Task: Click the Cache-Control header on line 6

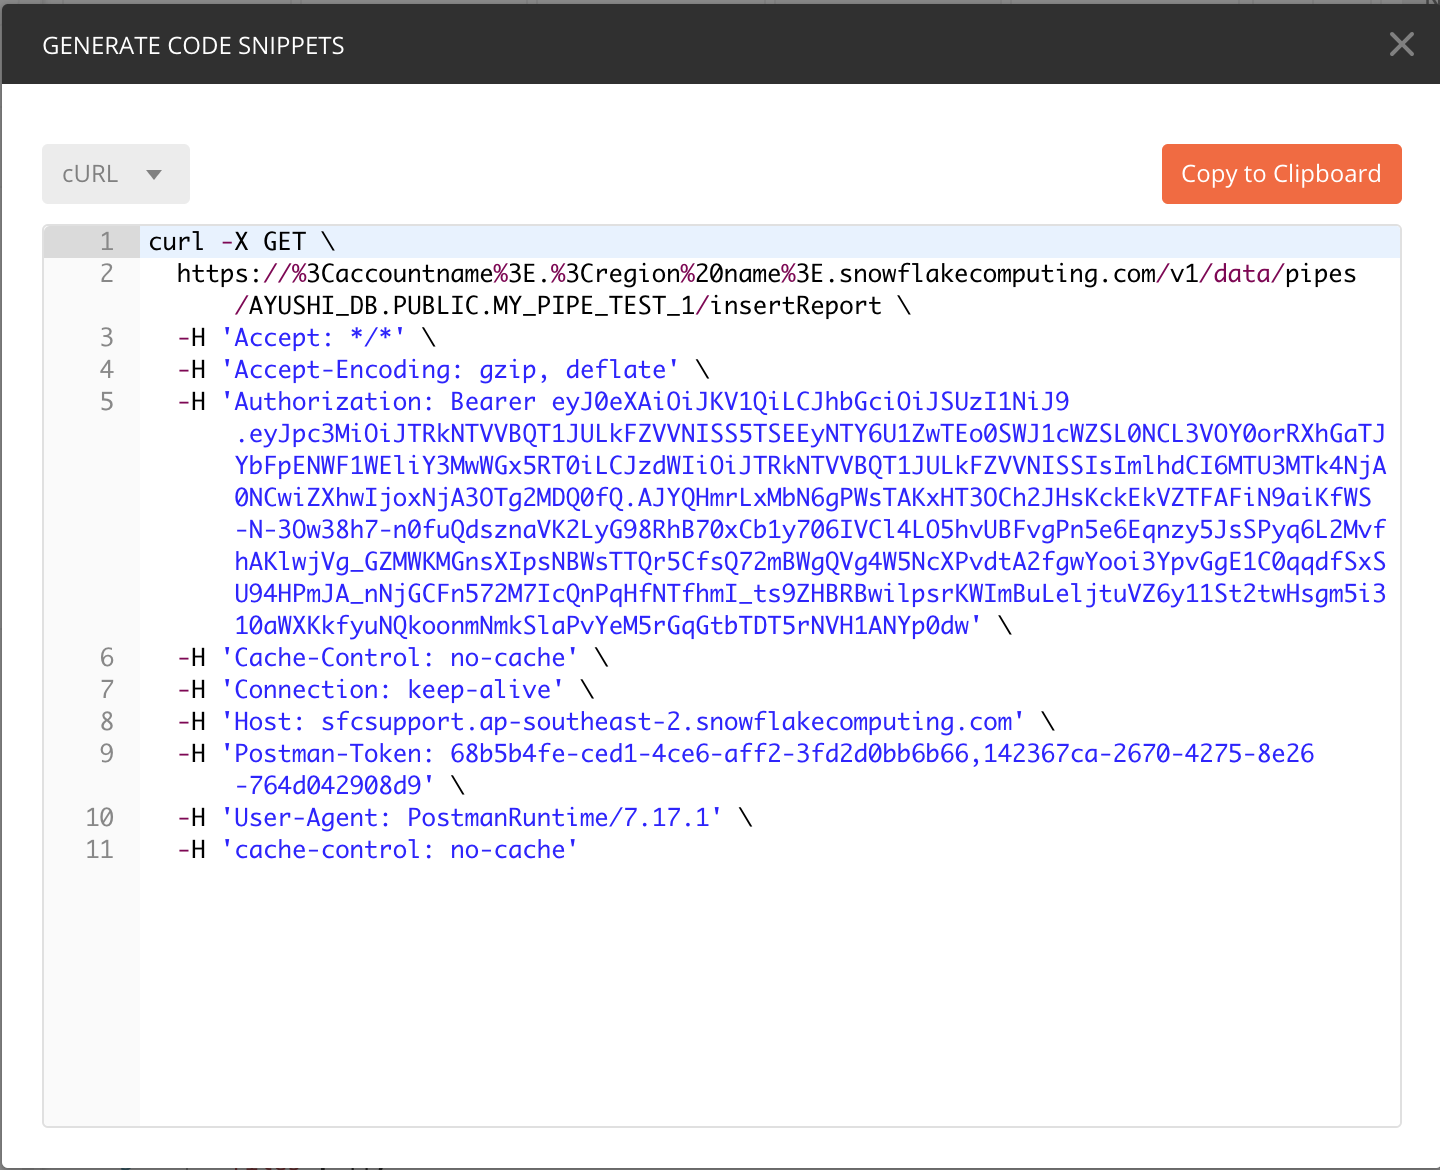Action: coord(400,657)
